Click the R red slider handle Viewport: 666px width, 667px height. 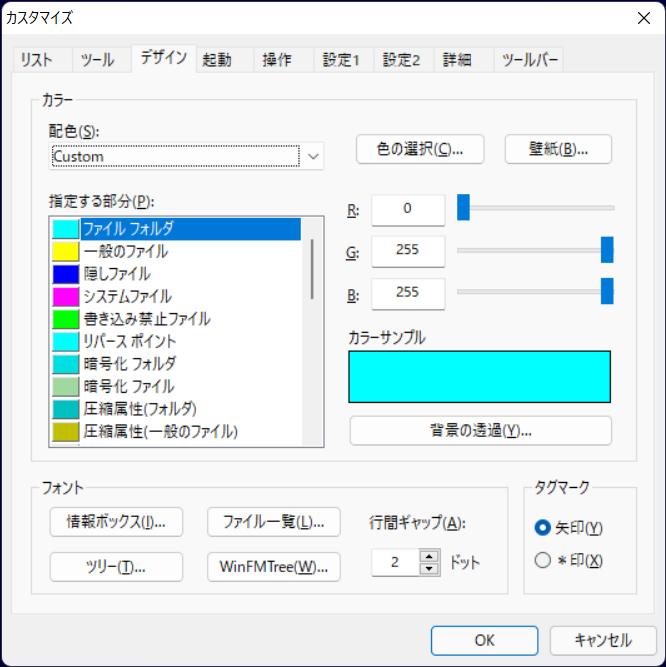click(x=463, y=208)
